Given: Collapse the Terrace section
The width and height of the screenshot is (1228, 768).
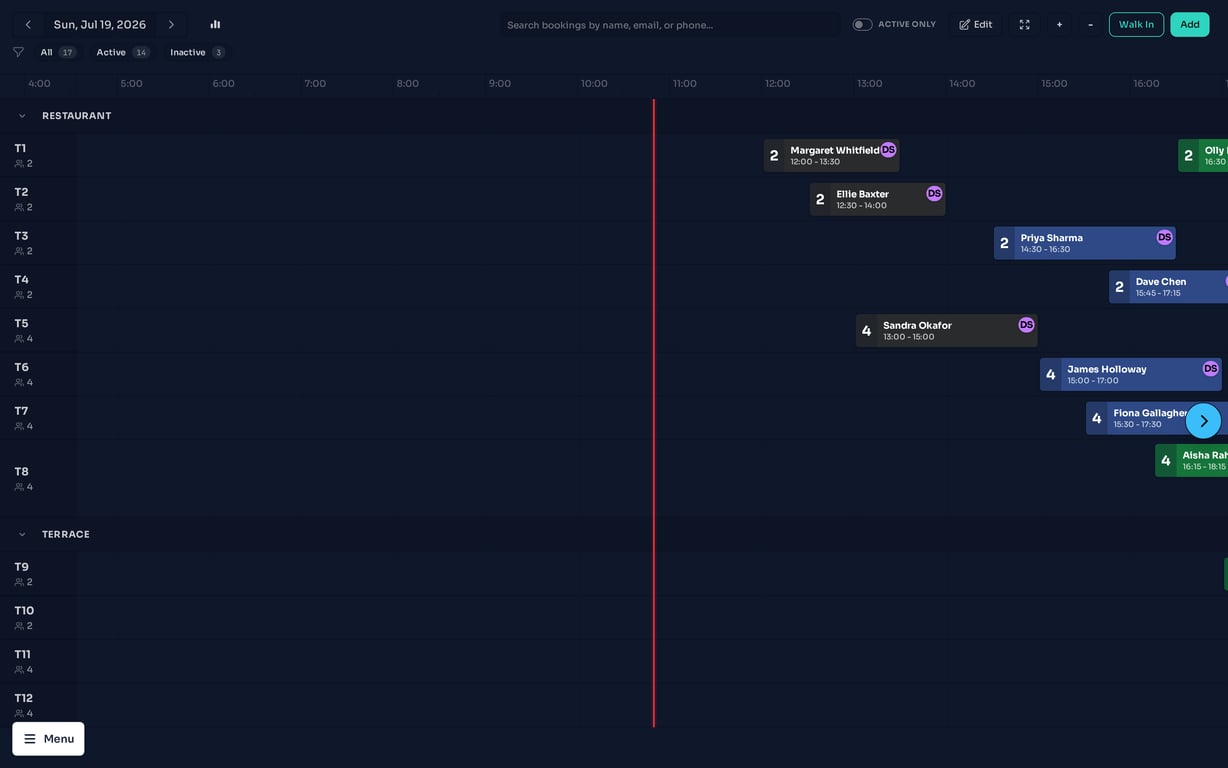Looking at the screenshot, I should (x=22, y=535).
